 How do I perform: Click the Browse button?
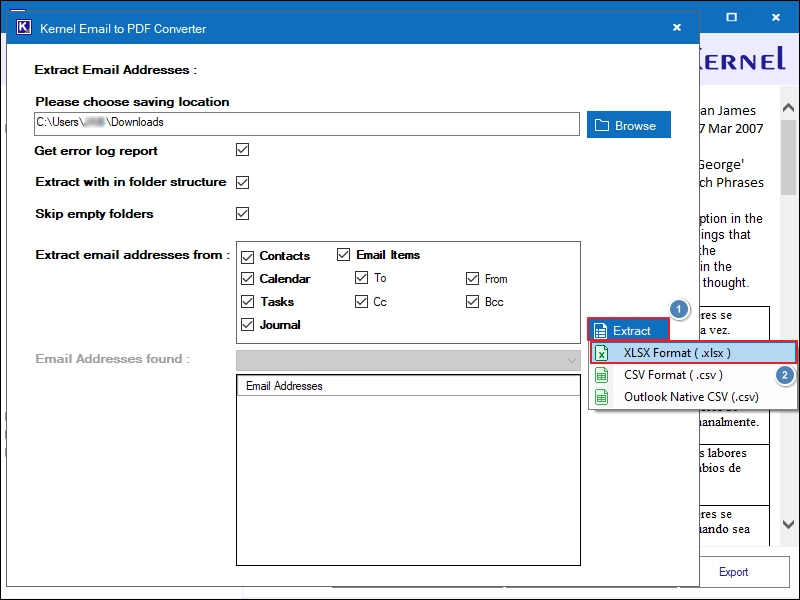click(x=629, y=125)
